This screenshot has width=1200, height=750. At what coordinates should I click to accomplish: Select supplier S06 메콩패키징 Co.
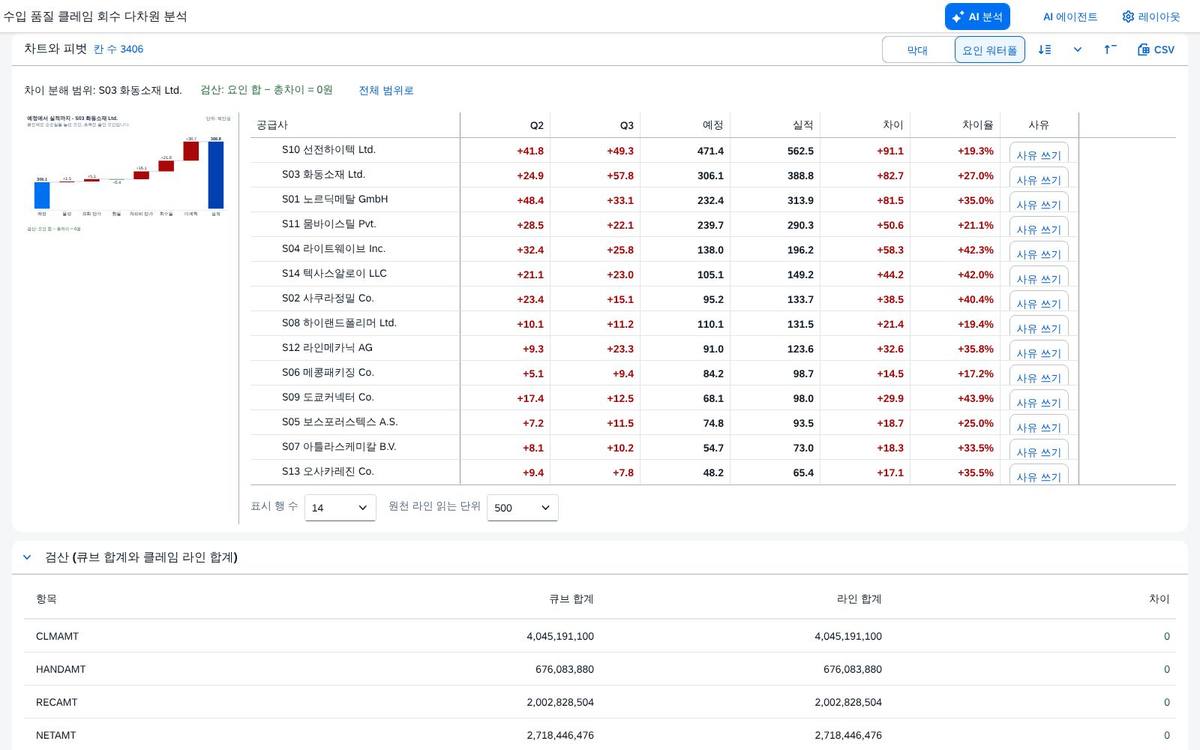328,372
